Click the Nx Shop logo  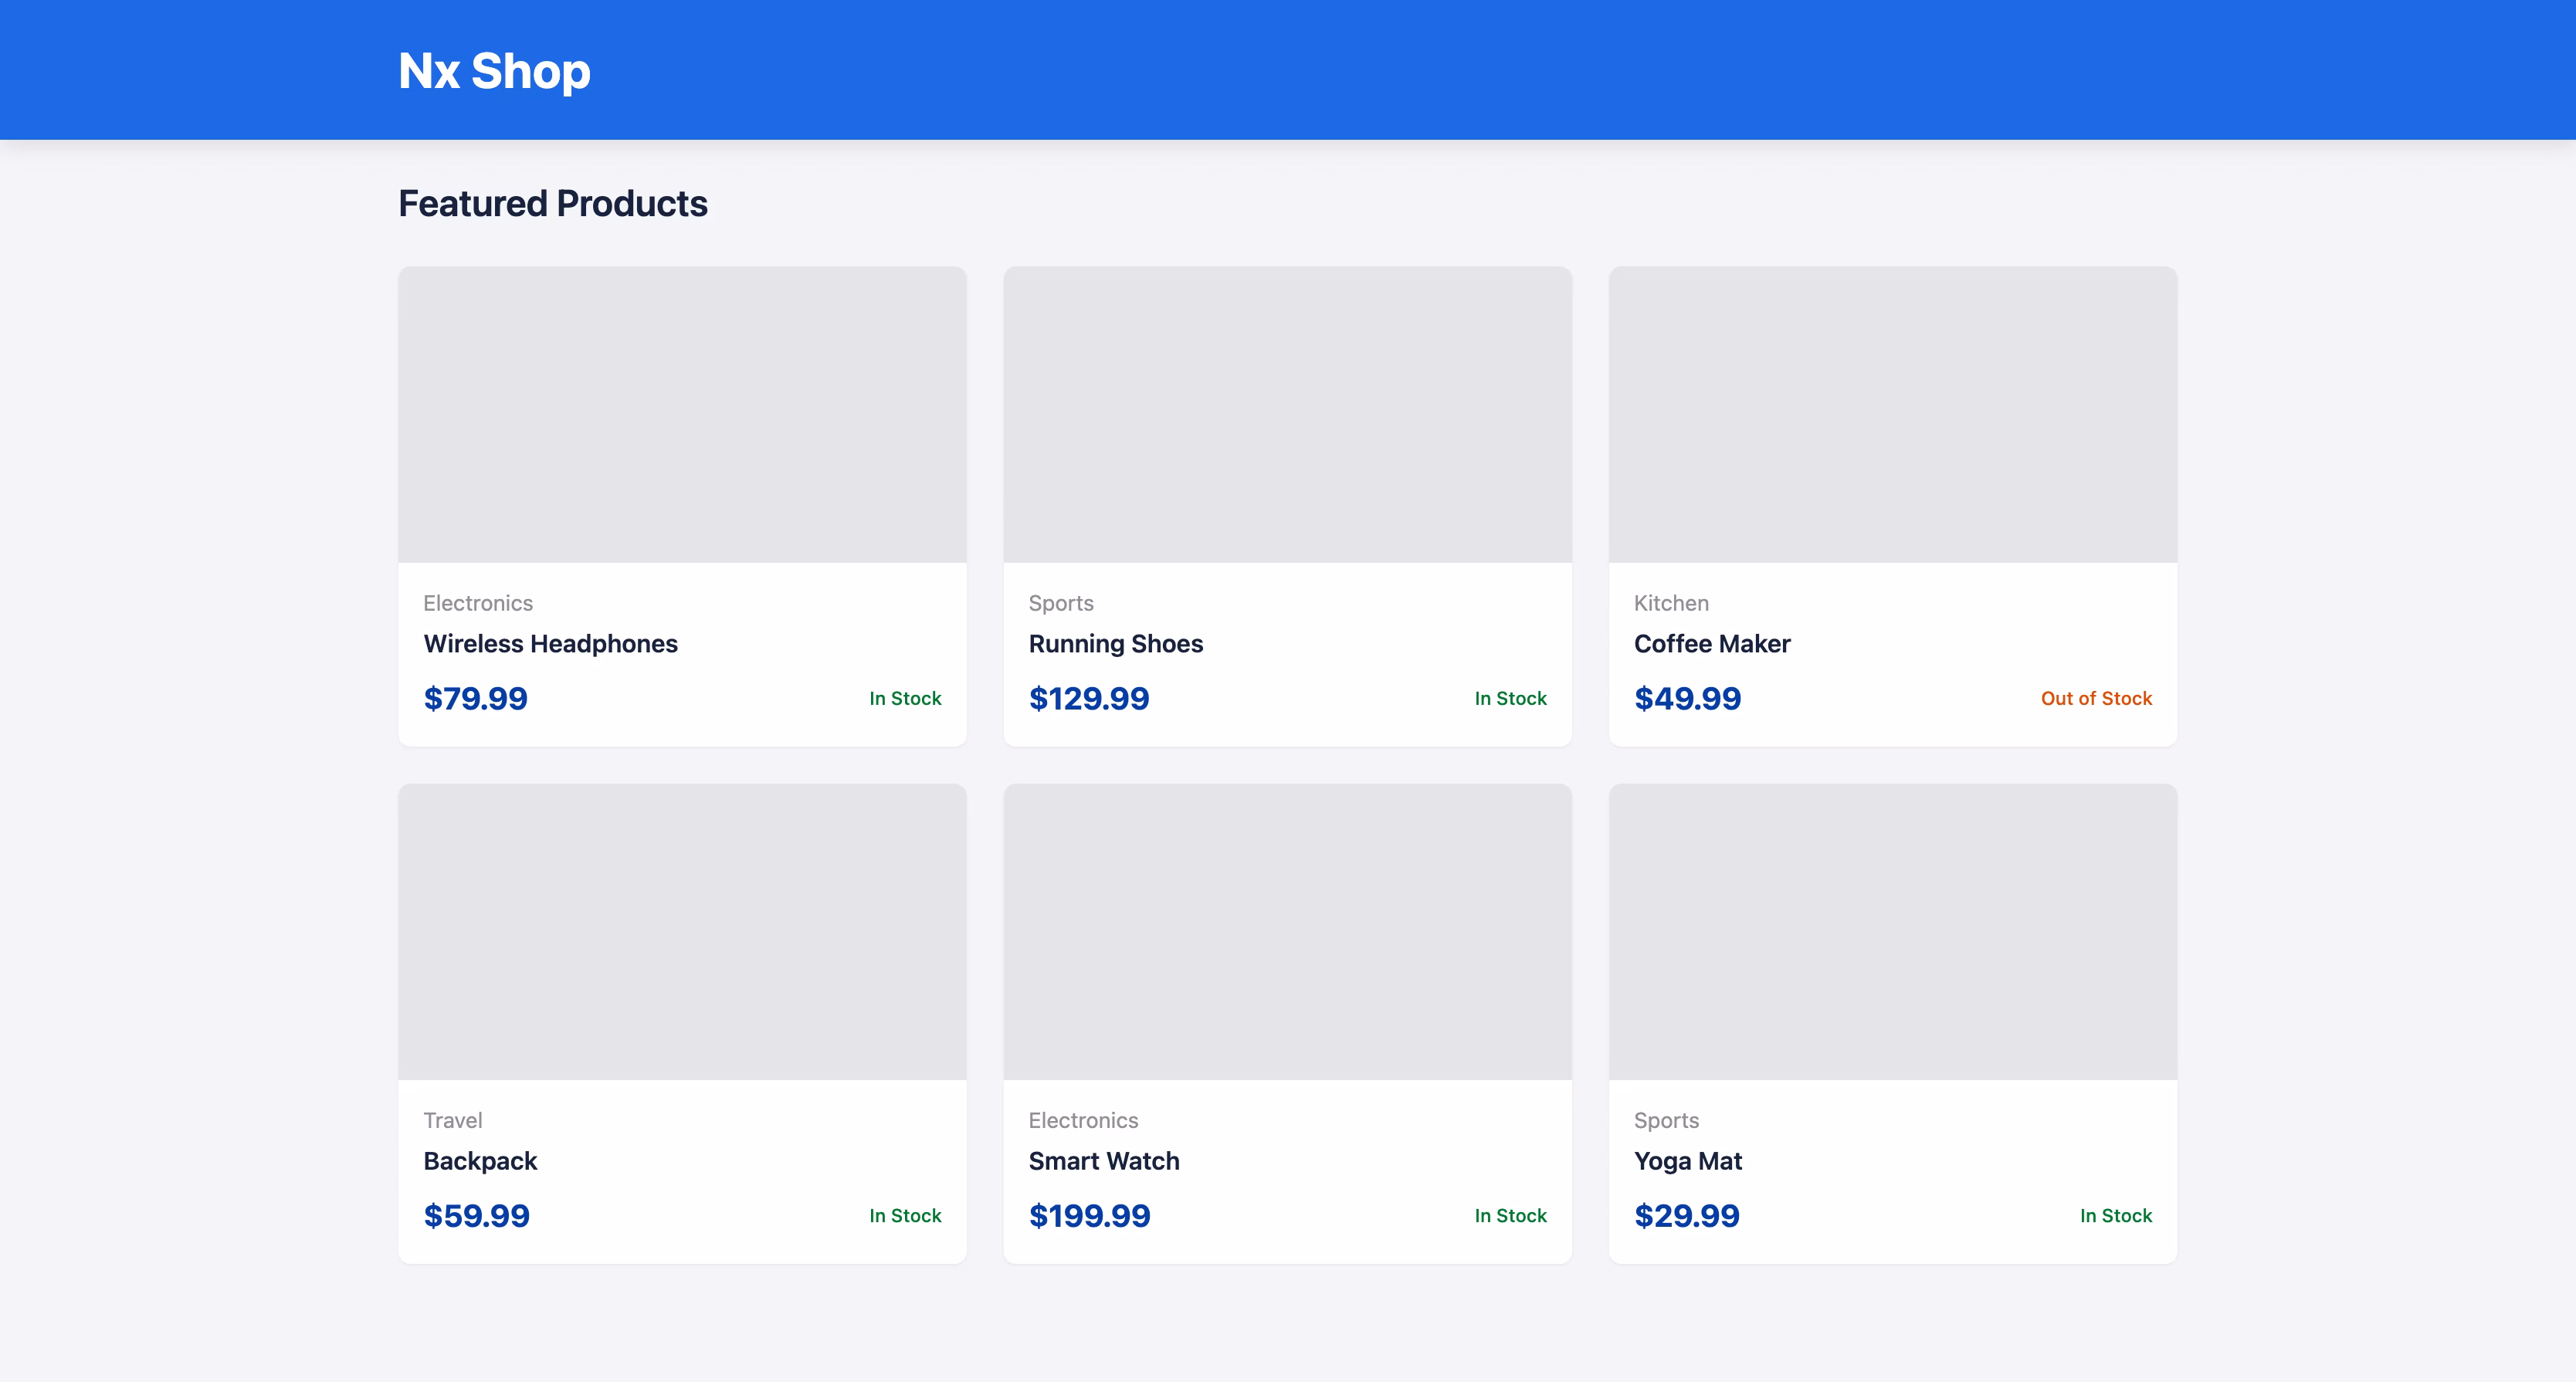click(x=493, y=70)
